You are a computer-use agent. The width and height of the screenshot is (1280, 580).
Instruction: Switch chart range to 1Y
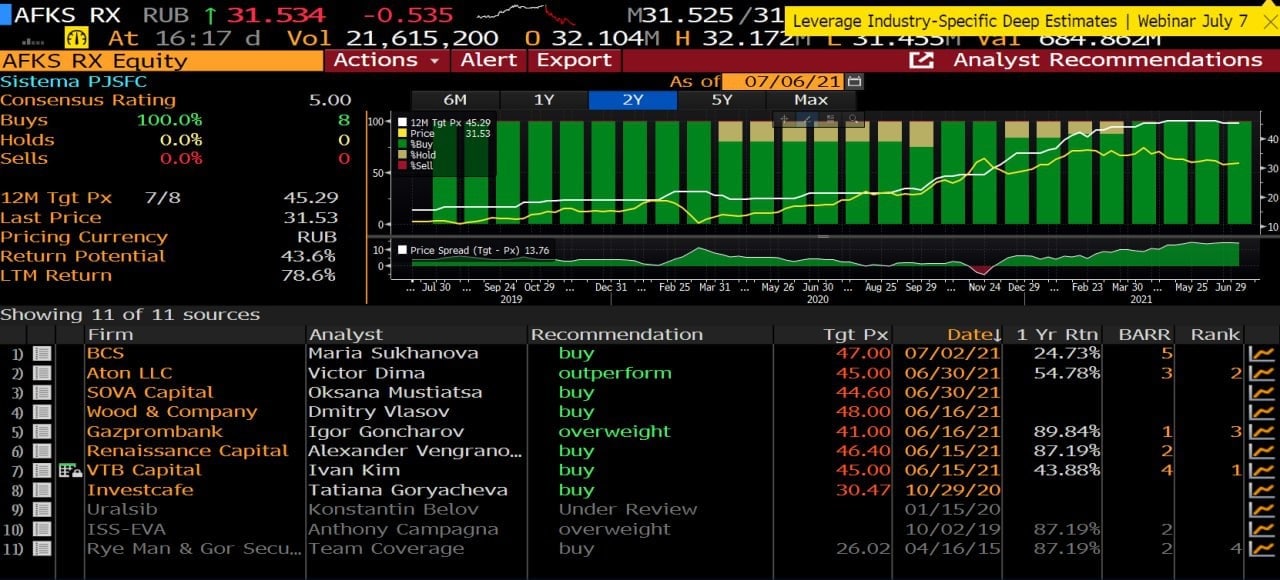pos(544,100)
